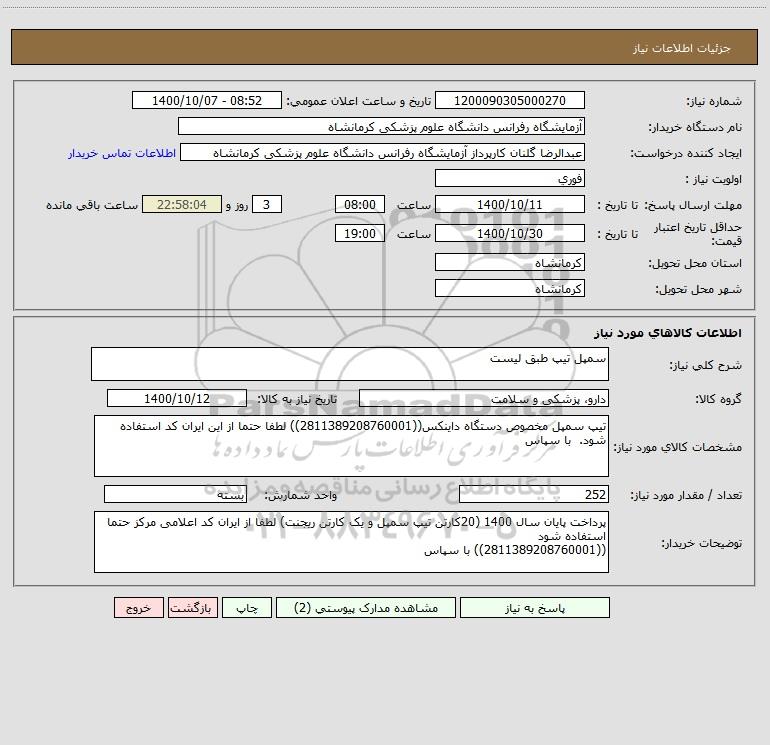Click the goods specification text area
Viewport: 770px width, 745px height.
coord(351,446)
